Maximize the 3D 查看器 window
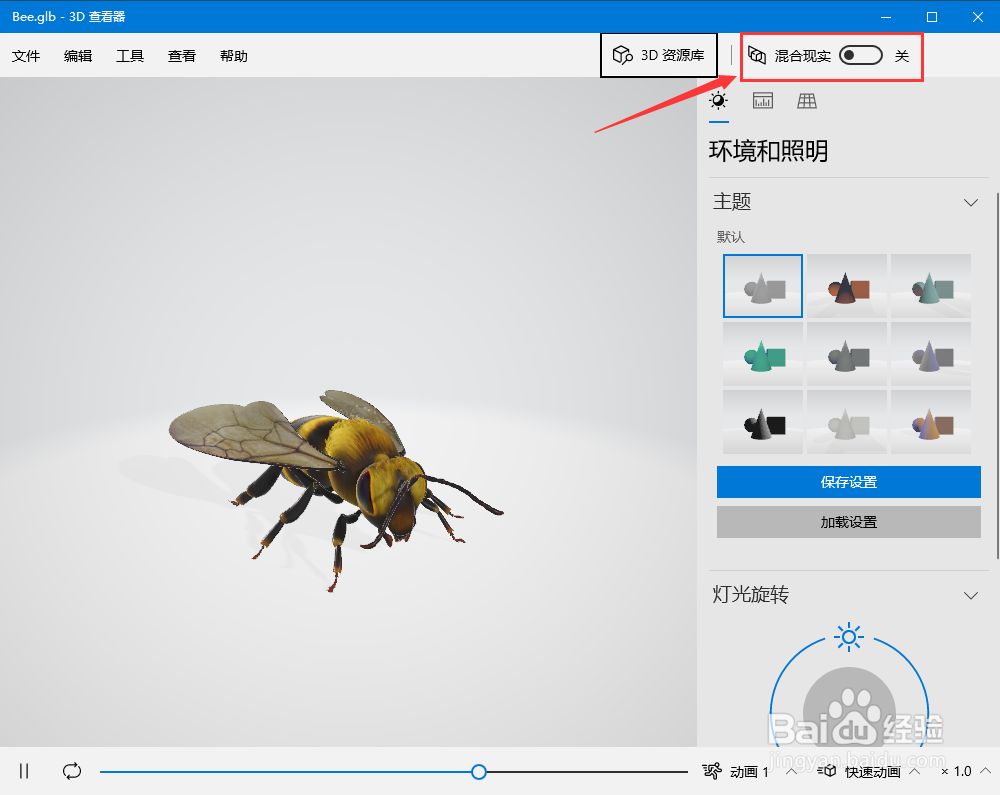The image size is (1000, 795). tap(932, 17)
